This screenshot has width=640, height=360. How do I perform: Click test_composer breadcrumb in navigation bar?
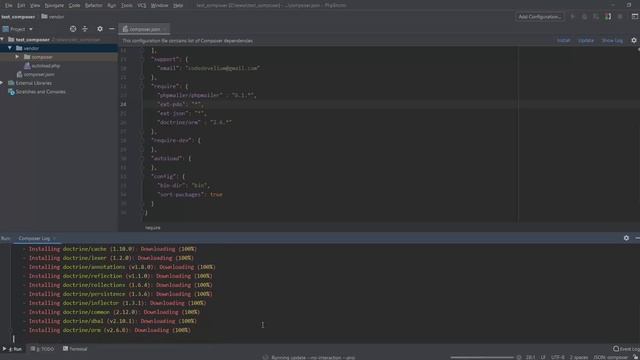pyautogui.click(x=18, y=17)
